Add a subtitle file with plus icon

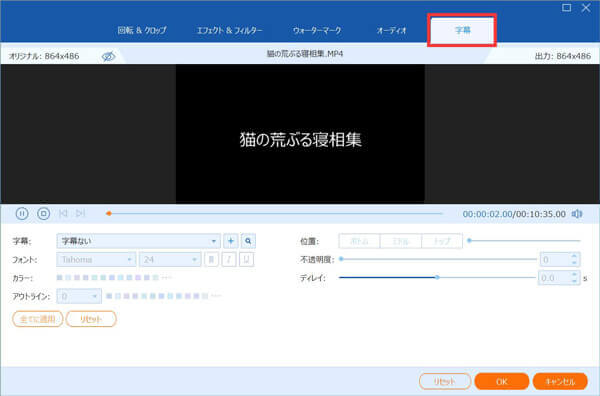coord(231,241)
